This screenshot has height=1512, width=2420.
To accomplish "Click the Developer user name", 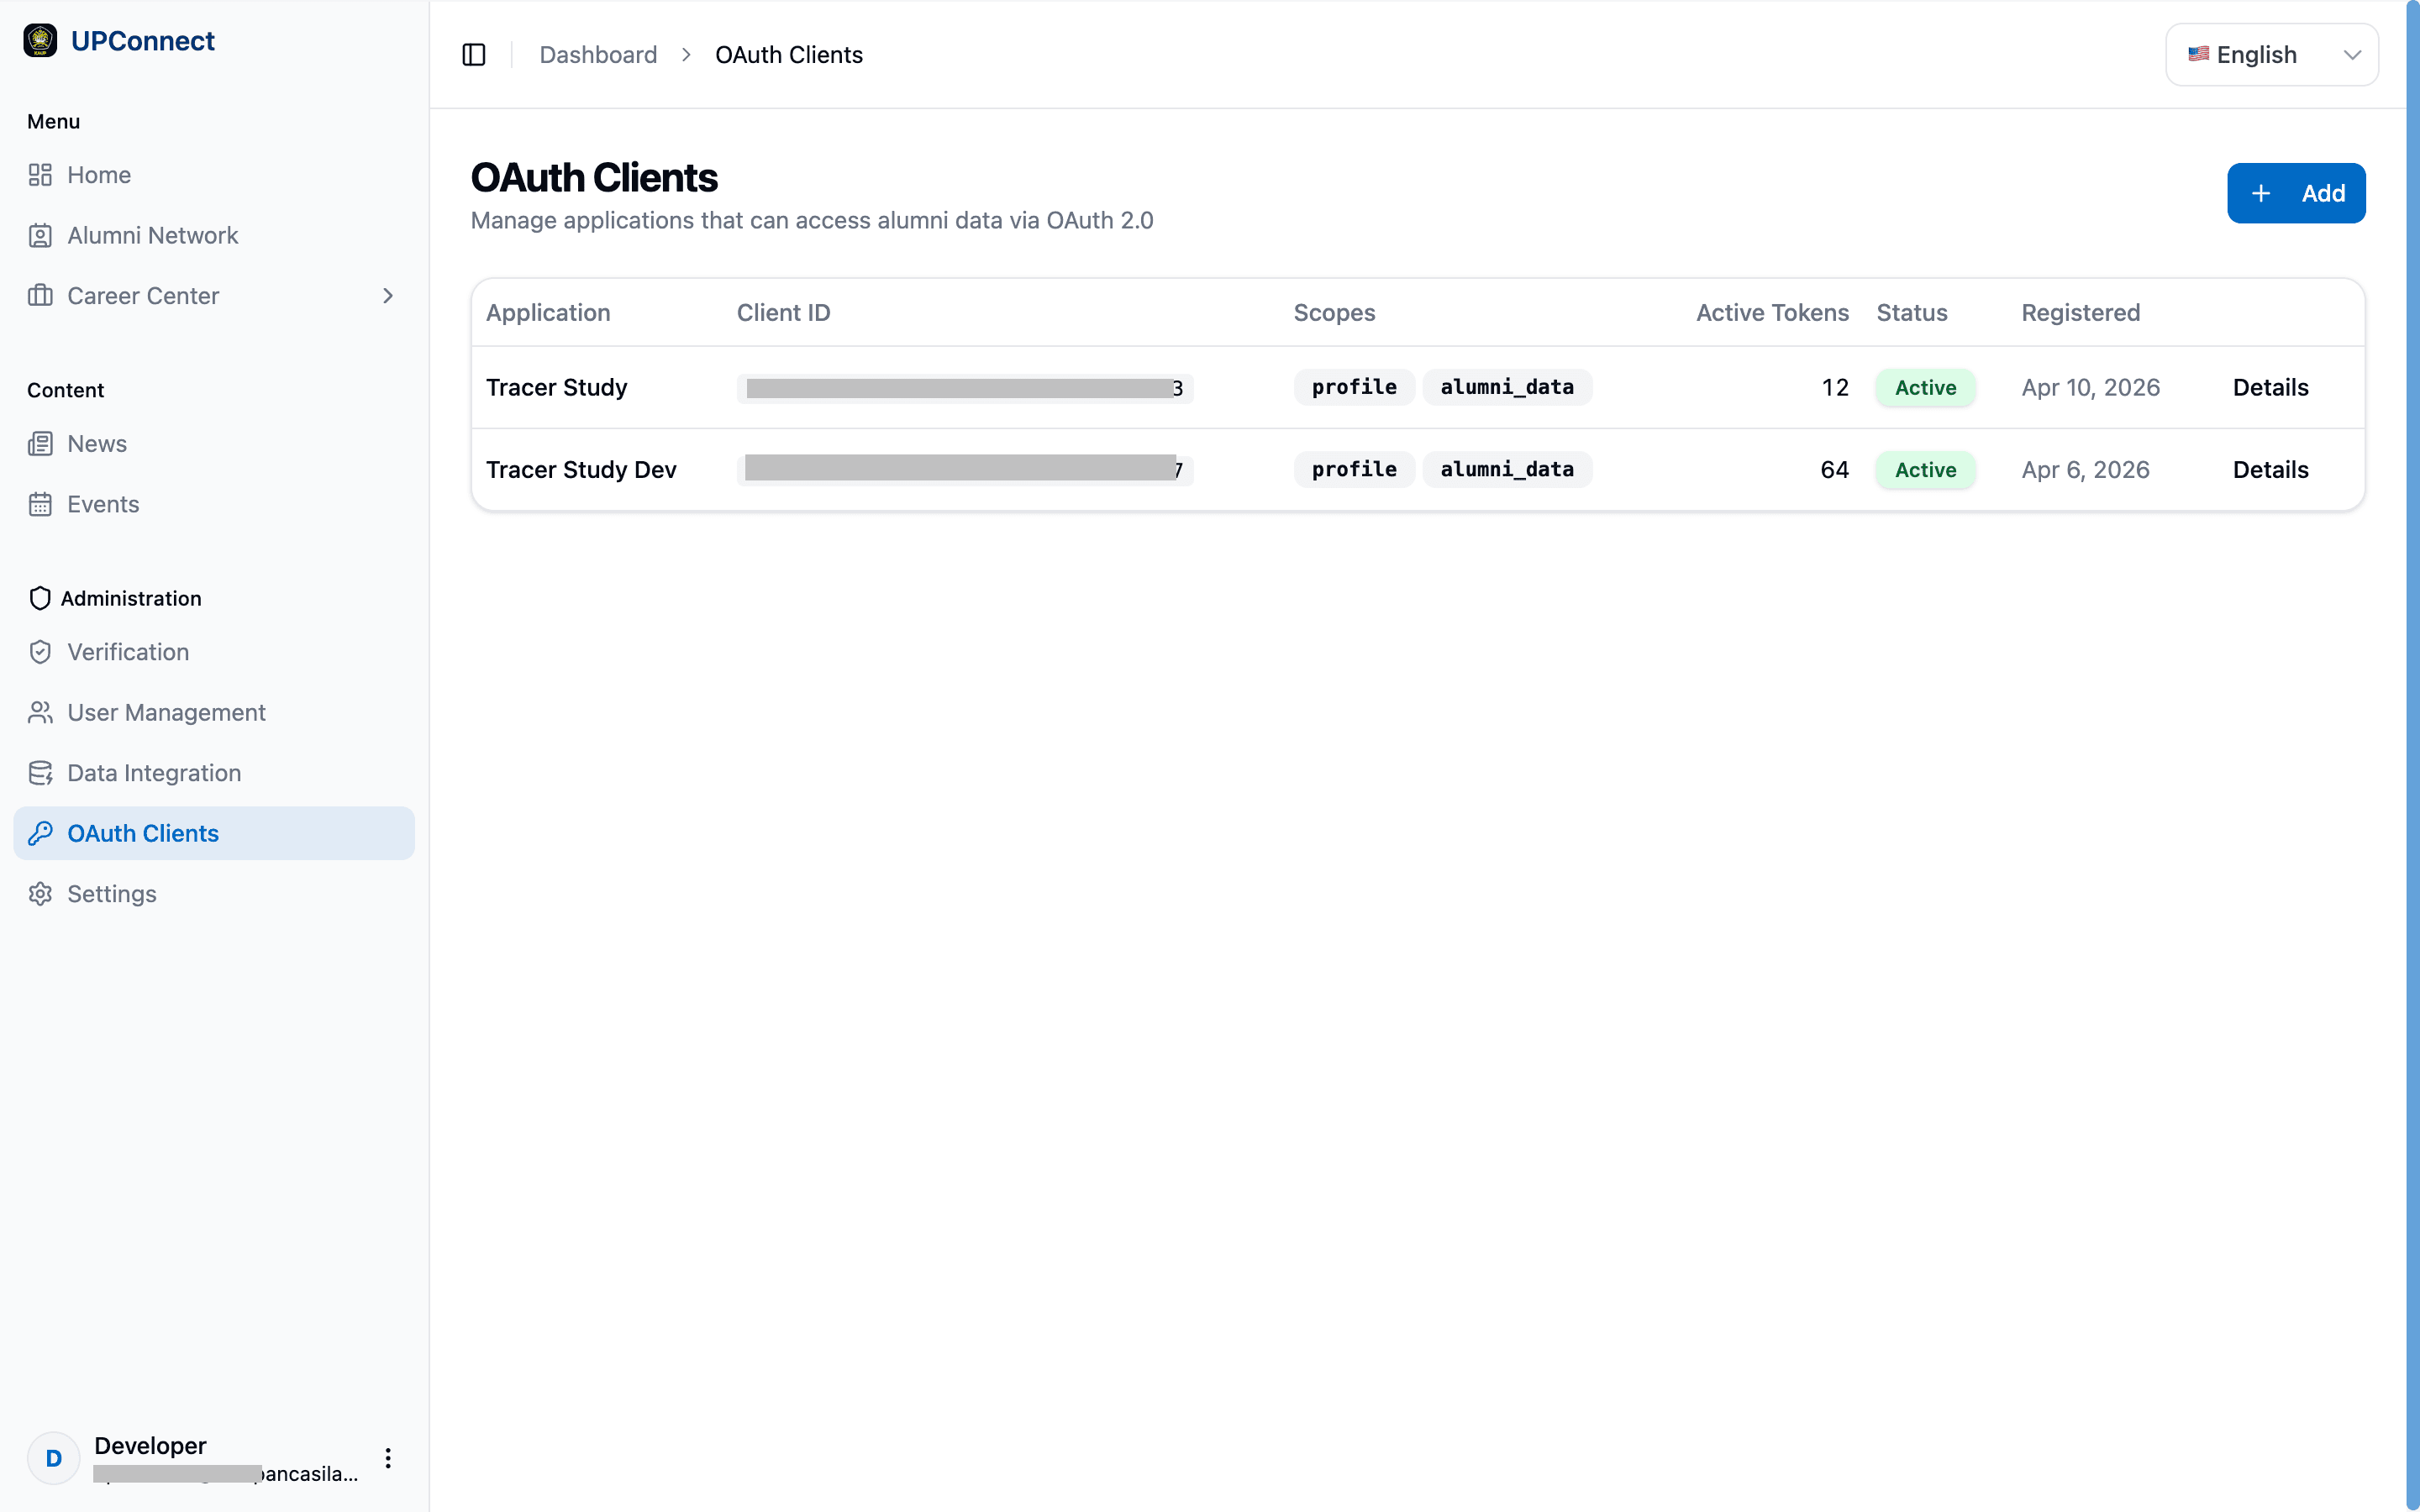I will (x=150, y=1446).
